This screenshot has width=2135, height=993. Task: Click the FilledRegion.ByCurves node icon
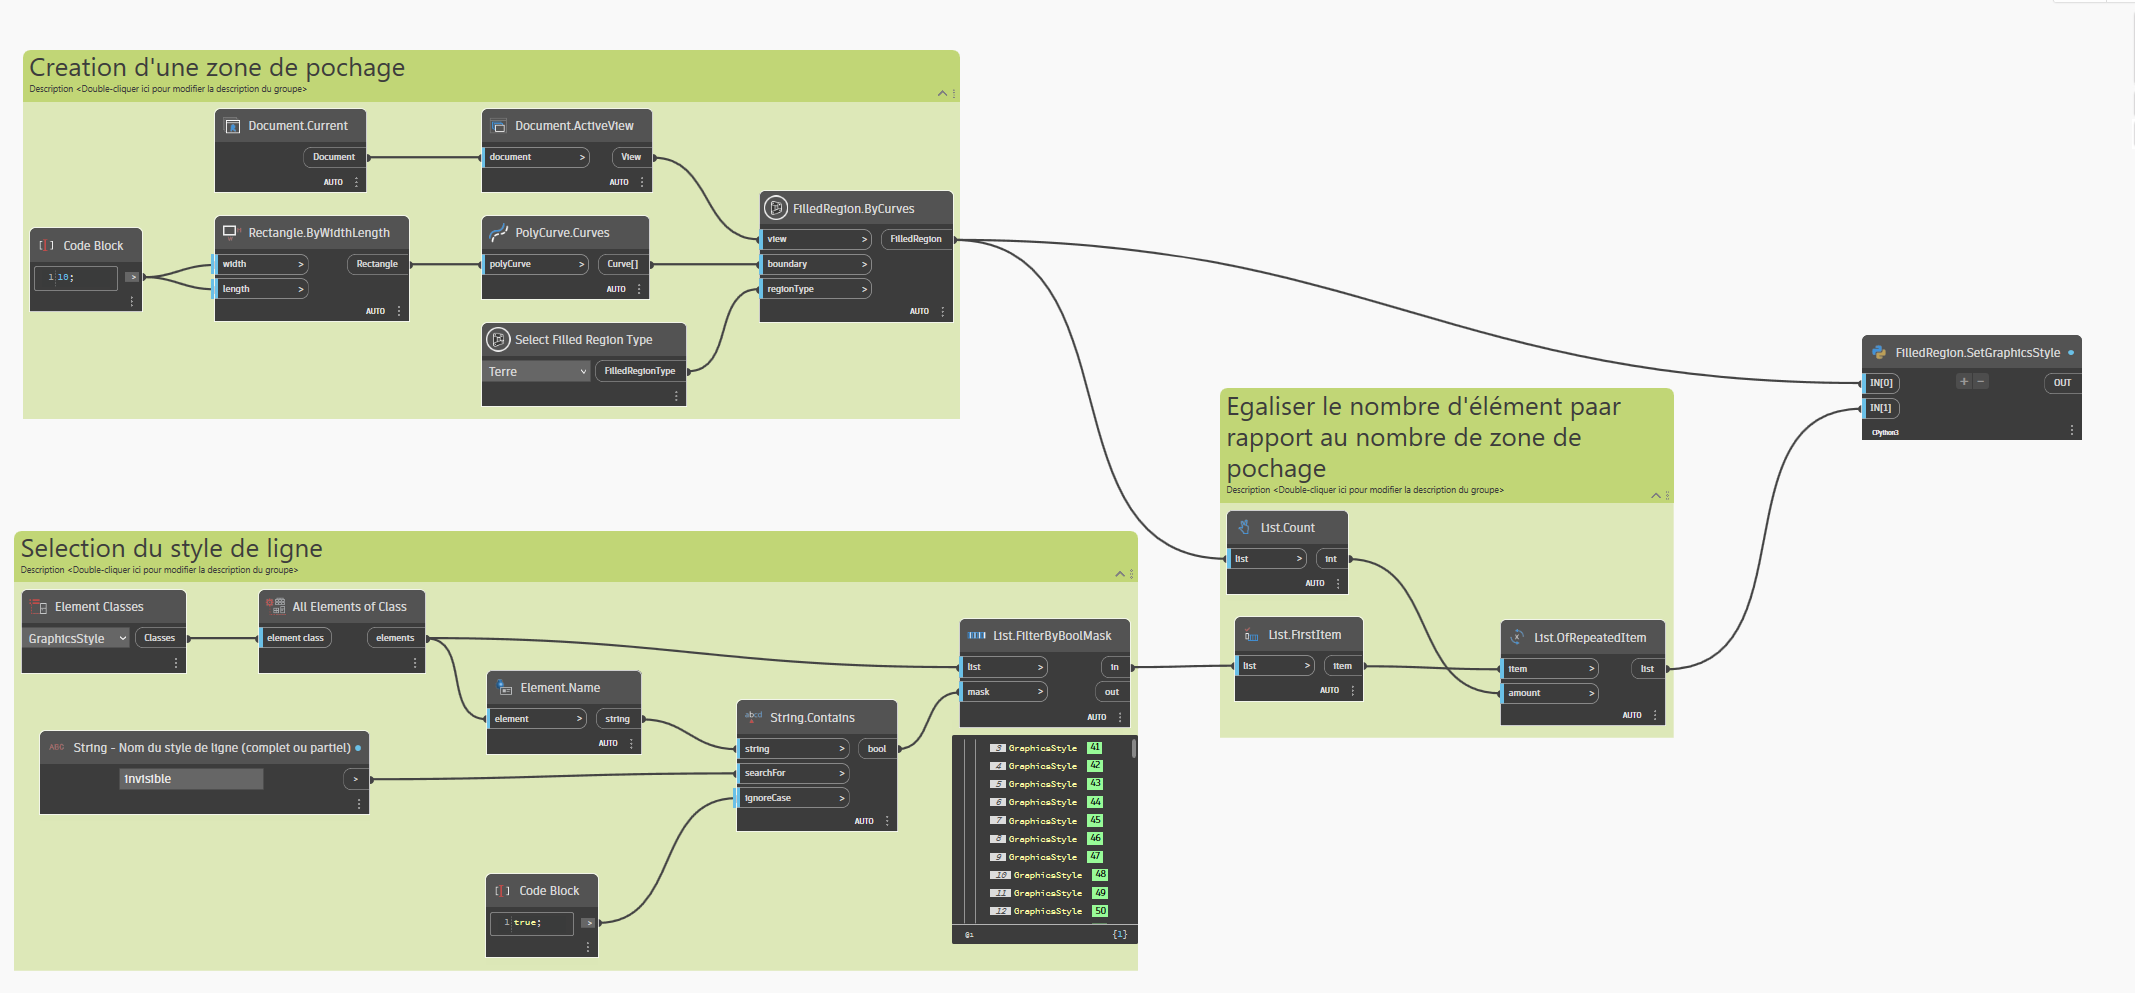pos(776,208)
